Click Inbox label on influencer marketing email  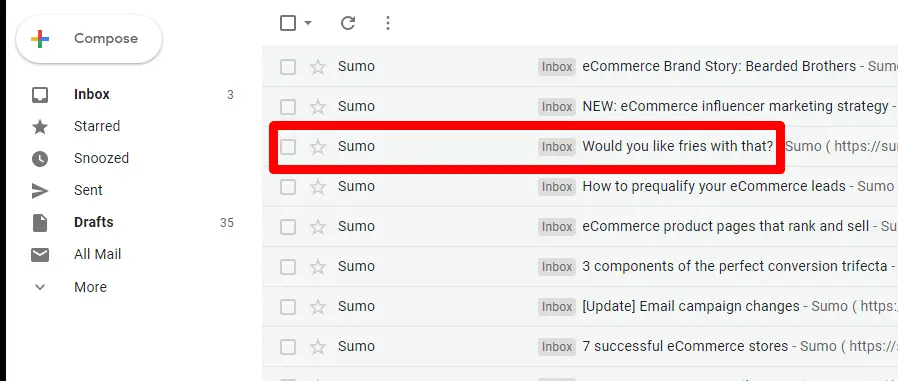[557, 107]
